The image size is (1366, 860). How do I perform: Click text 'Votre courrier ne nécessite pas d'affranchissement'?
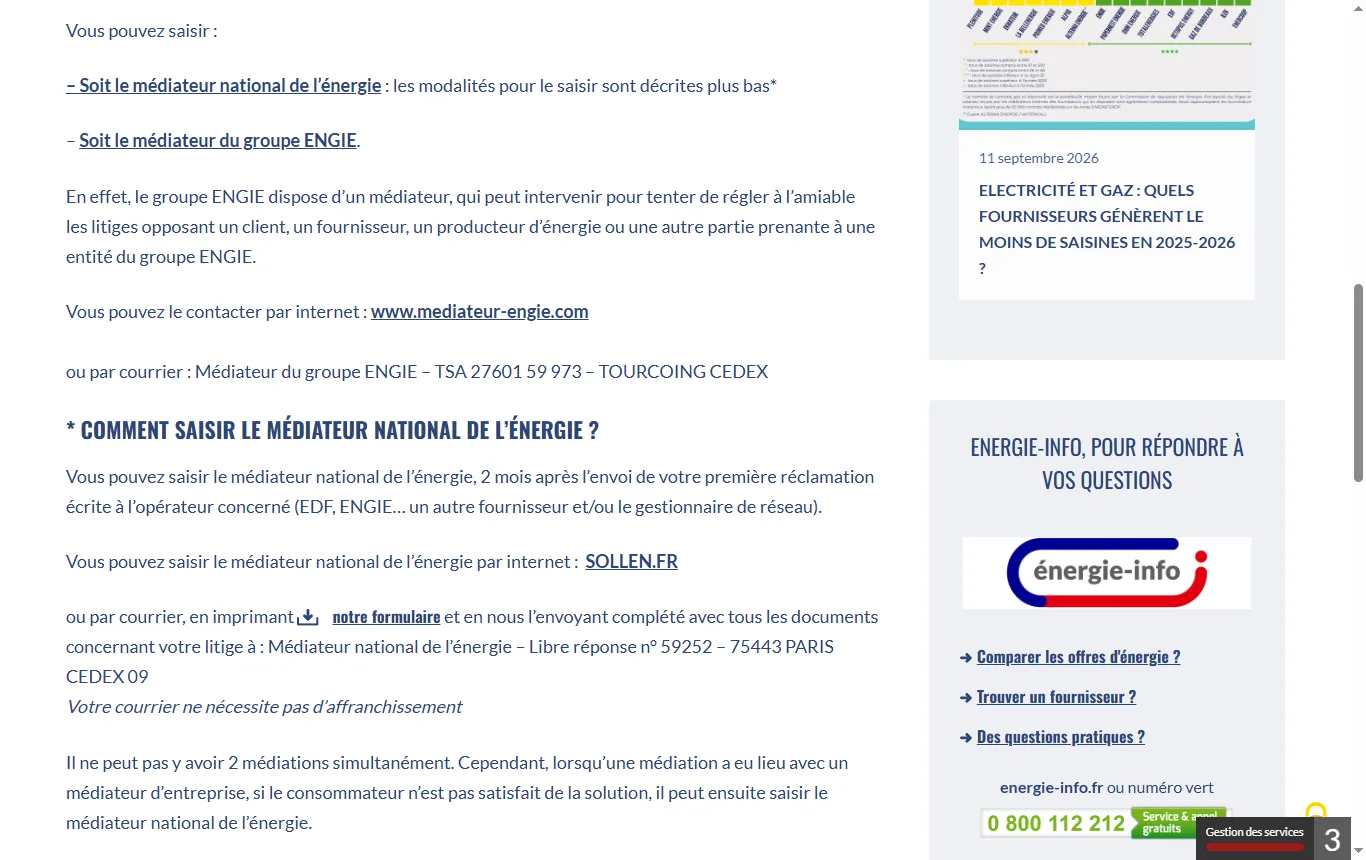[x=264, y=707]
